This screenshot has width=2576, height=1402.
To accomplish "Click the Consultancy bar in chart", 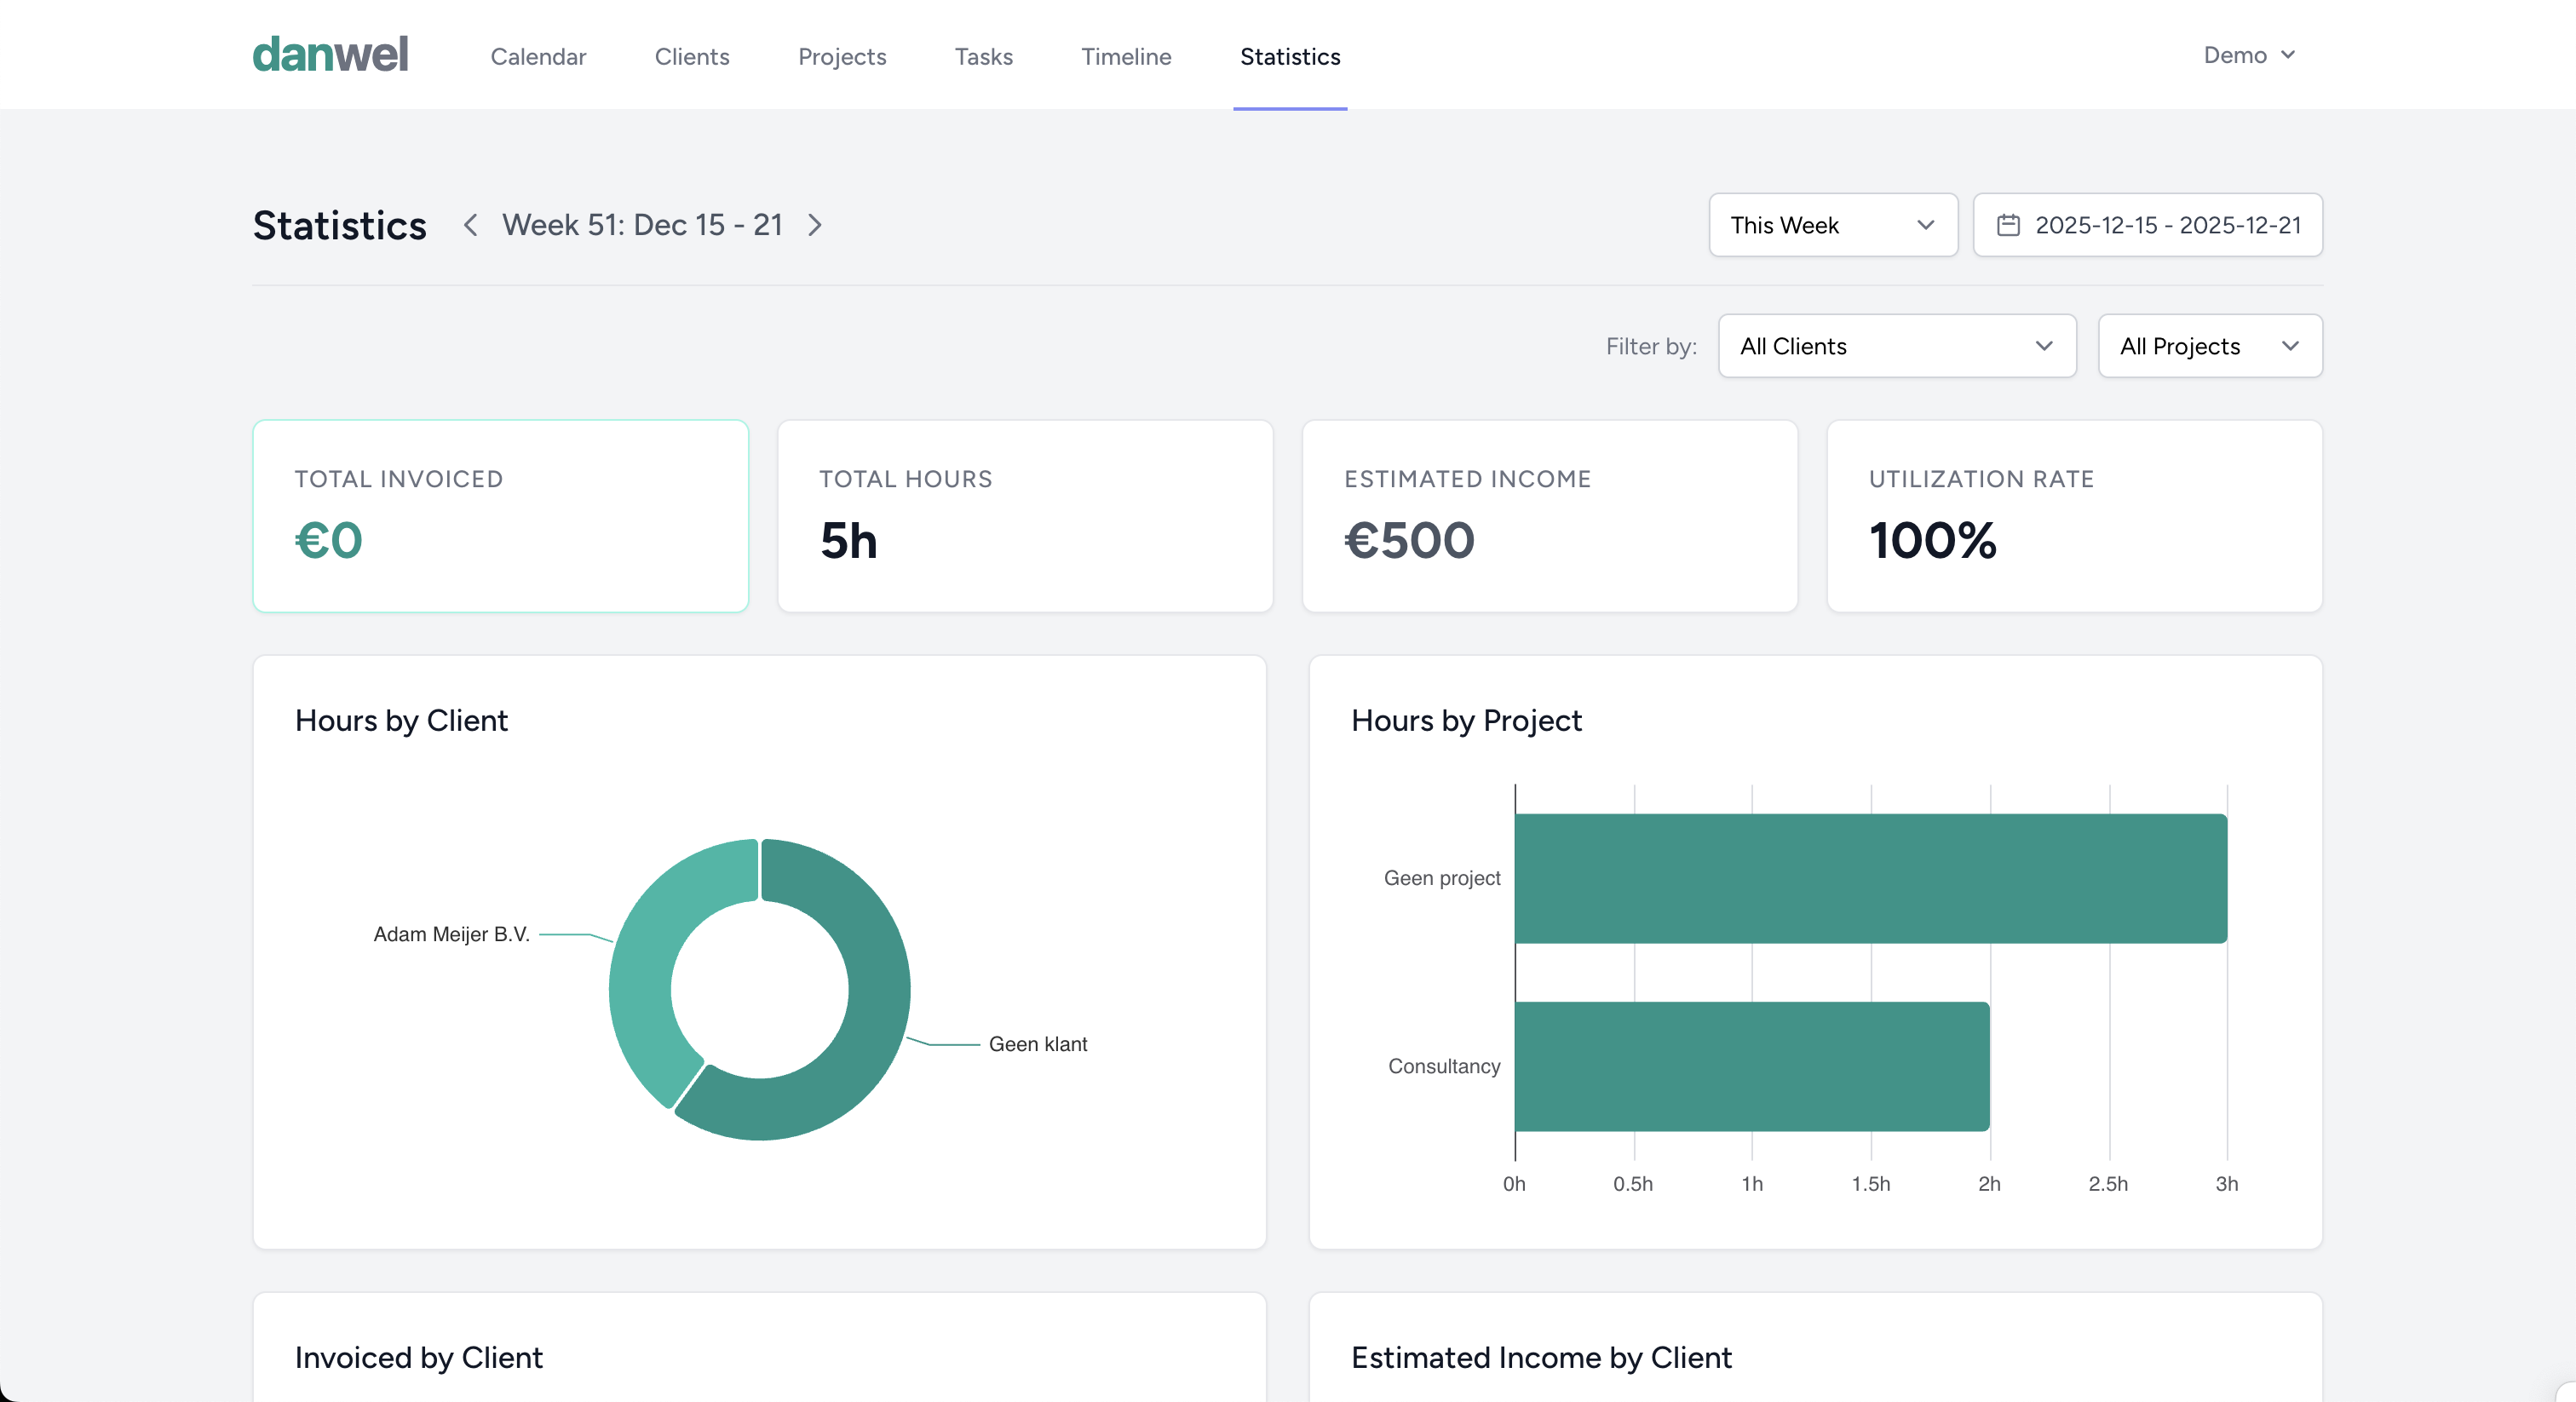I will (x=1751, y=1066).
